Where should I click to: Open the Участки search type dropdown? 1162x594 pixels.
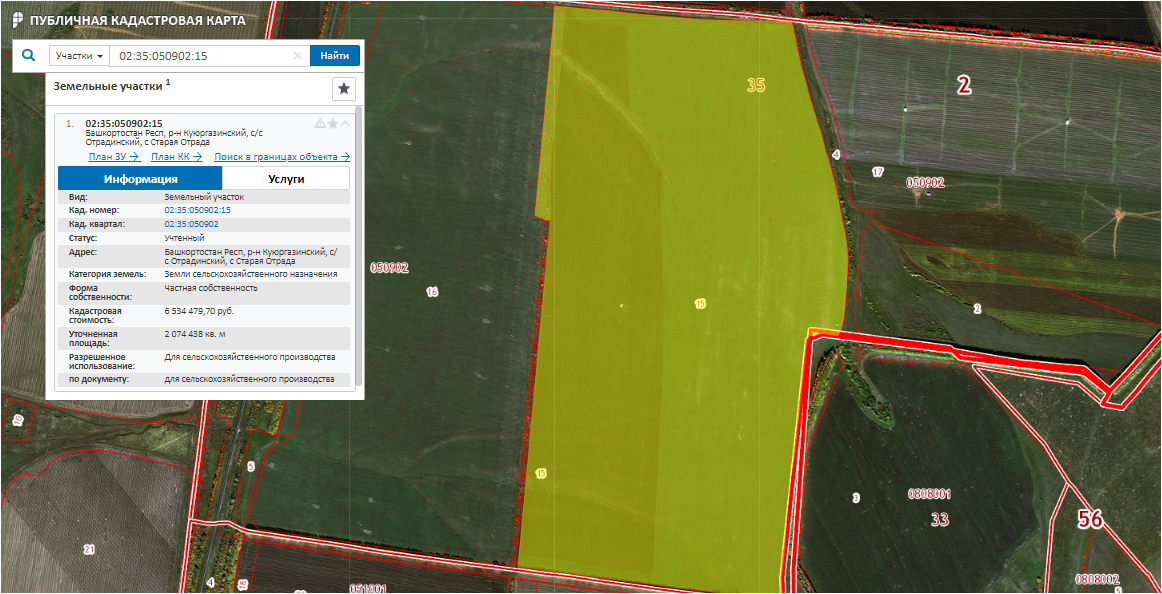[79, 56]
